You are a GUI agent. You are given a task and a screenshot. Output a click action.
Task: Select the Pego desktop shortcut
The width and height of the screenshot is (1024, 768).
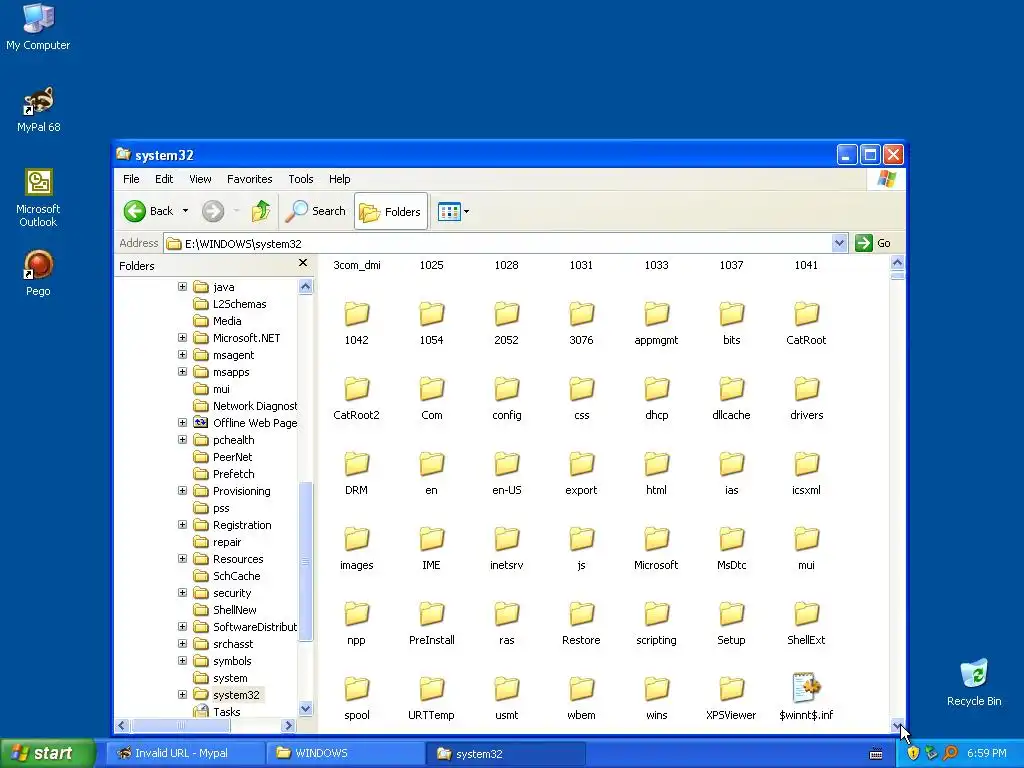coord(38,272)
